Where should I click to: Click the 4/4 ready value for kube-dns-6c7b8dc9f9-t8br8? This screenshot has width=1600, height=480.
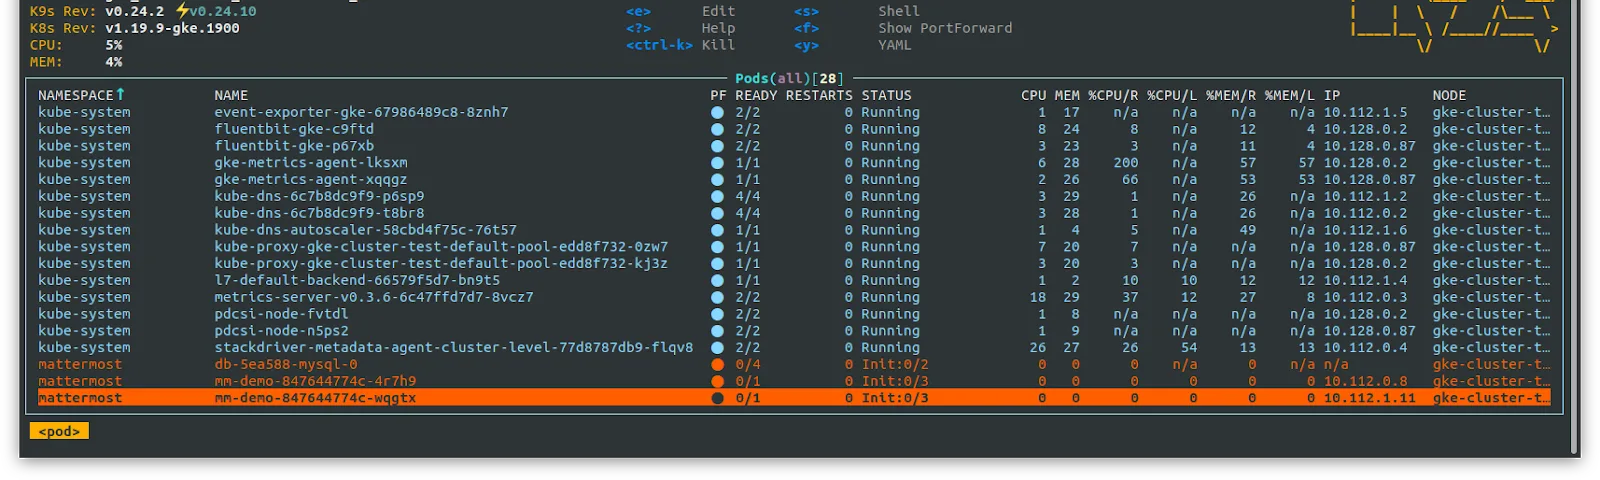pyautogui.click(x=747, y=214)
